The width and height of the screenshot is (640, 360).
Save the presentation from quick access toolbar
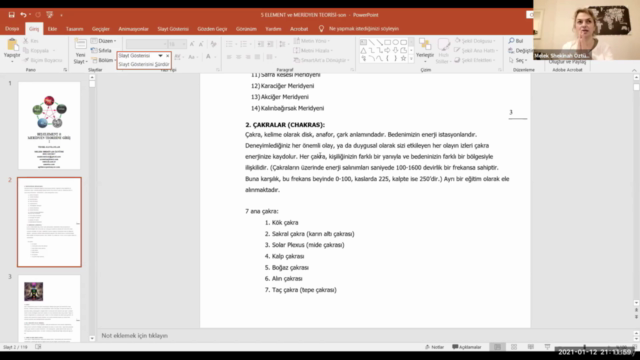[x=11, y=15]
